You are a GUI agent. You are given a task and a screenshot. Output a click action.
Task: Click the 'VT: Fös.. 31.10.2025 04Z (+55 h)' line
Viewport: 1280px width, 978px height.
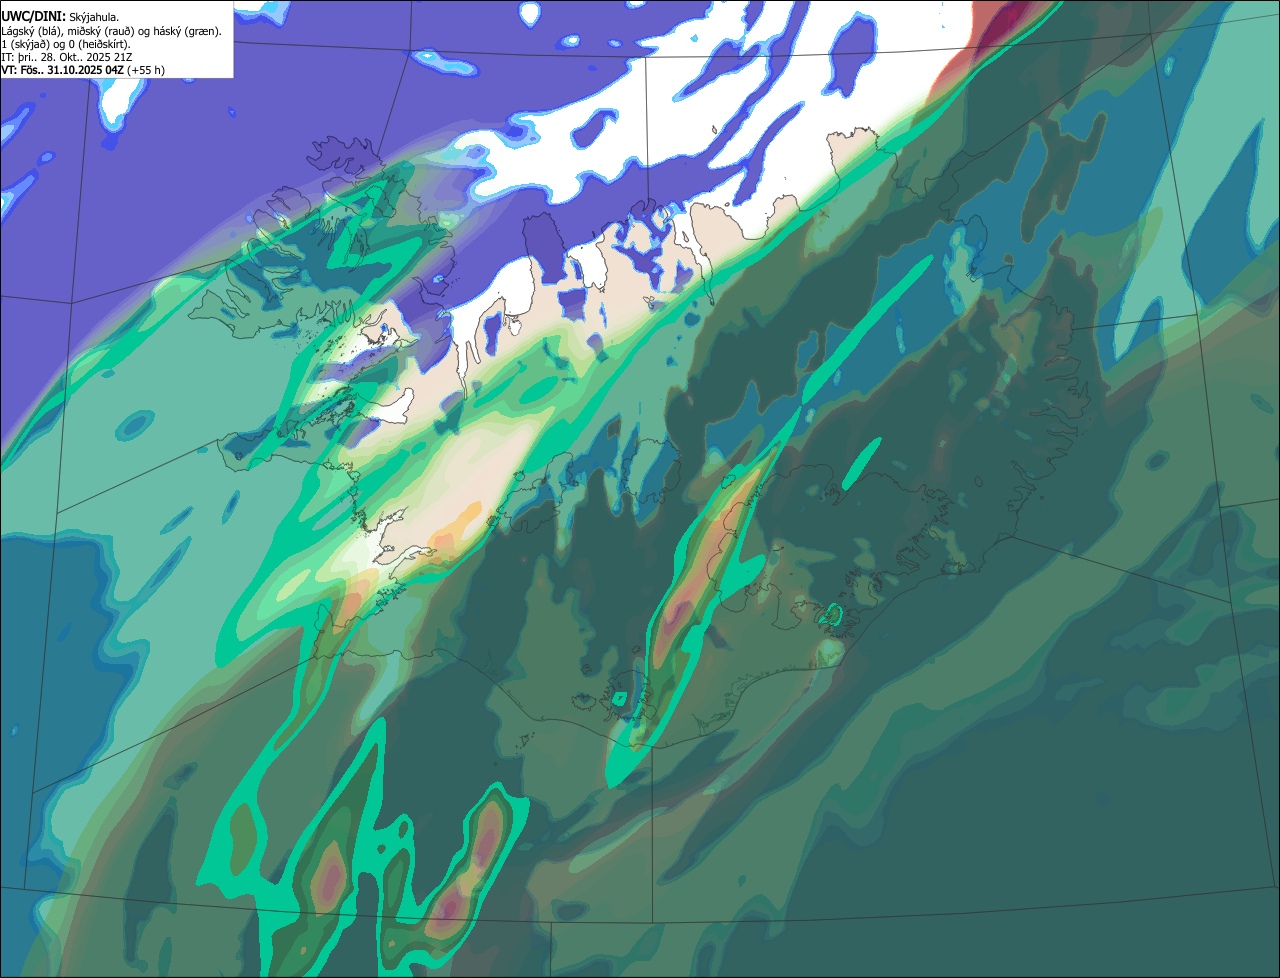pos(83,70)
